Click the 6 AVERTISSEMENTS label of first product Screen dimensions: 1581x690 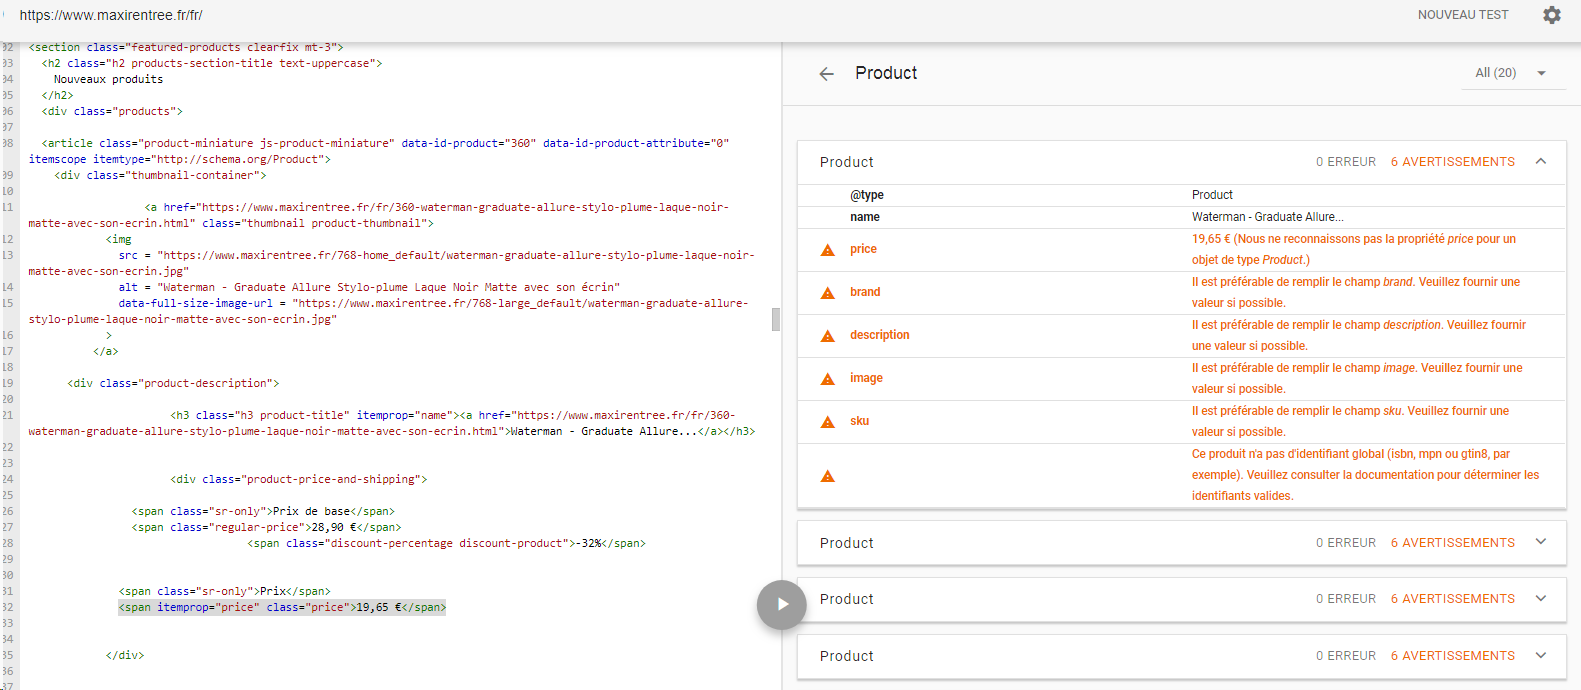pyautogui.click(x=1452, y=162)
